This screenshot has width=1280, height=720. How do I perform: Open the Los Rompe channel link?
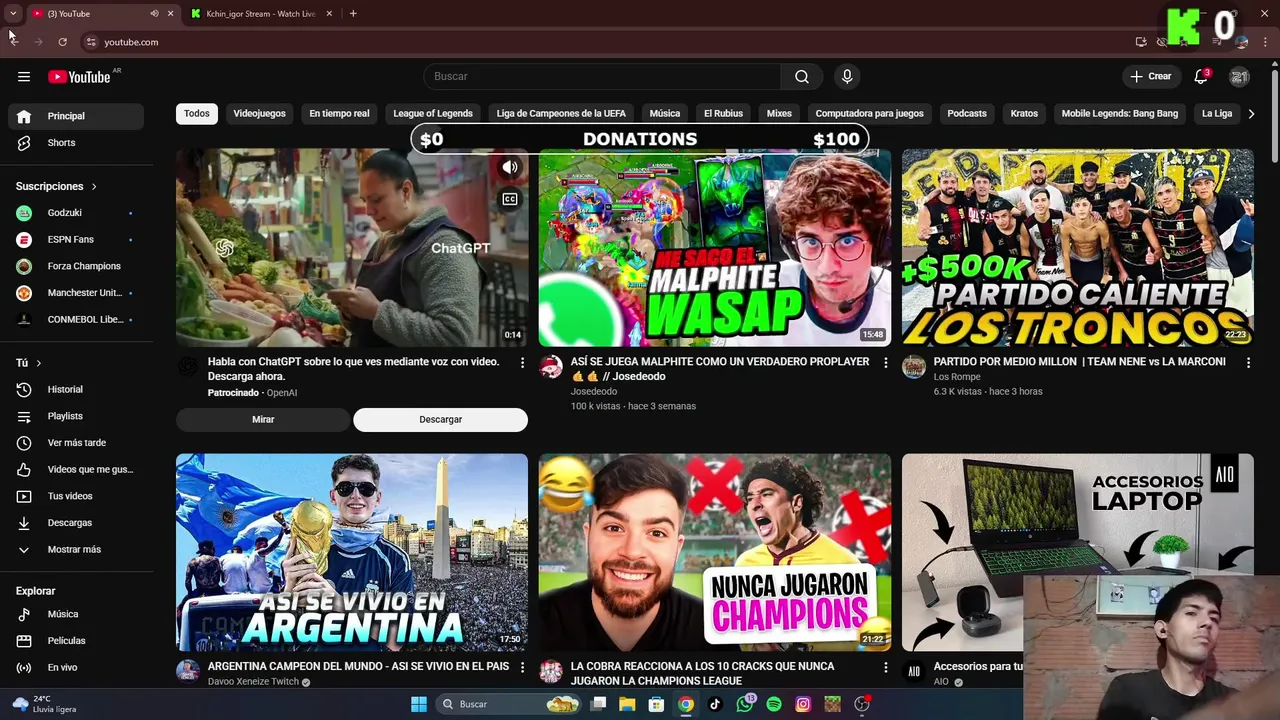957,377
